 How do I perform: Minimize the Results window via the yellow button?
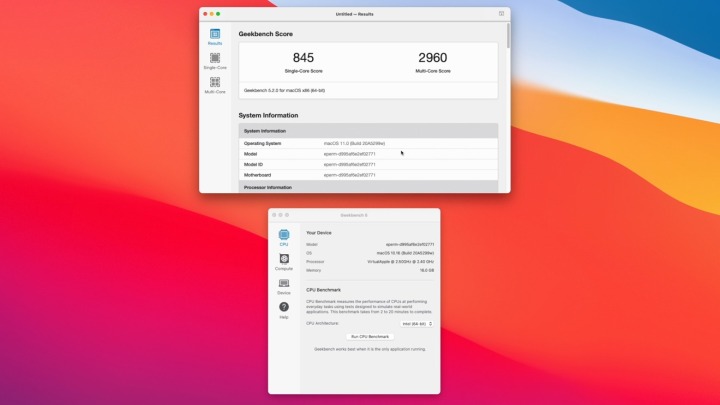(212, 14)
